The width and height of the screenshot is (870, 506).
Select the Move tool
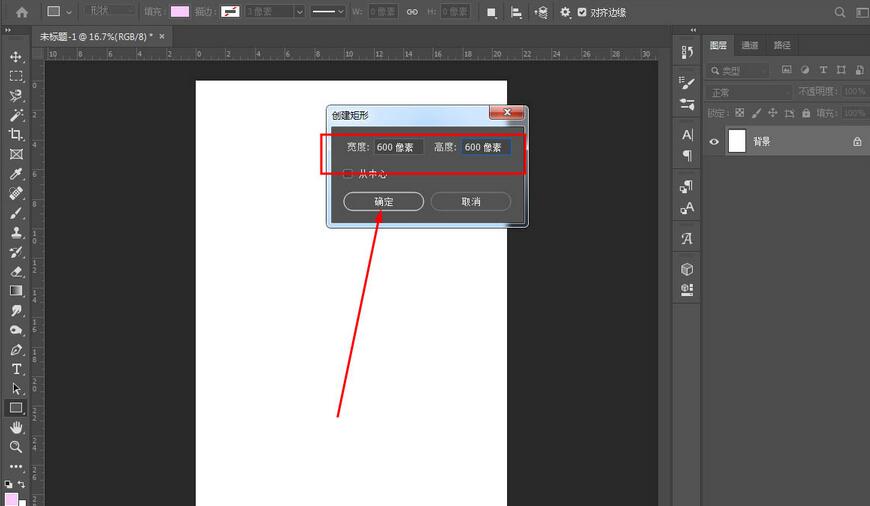16,57
